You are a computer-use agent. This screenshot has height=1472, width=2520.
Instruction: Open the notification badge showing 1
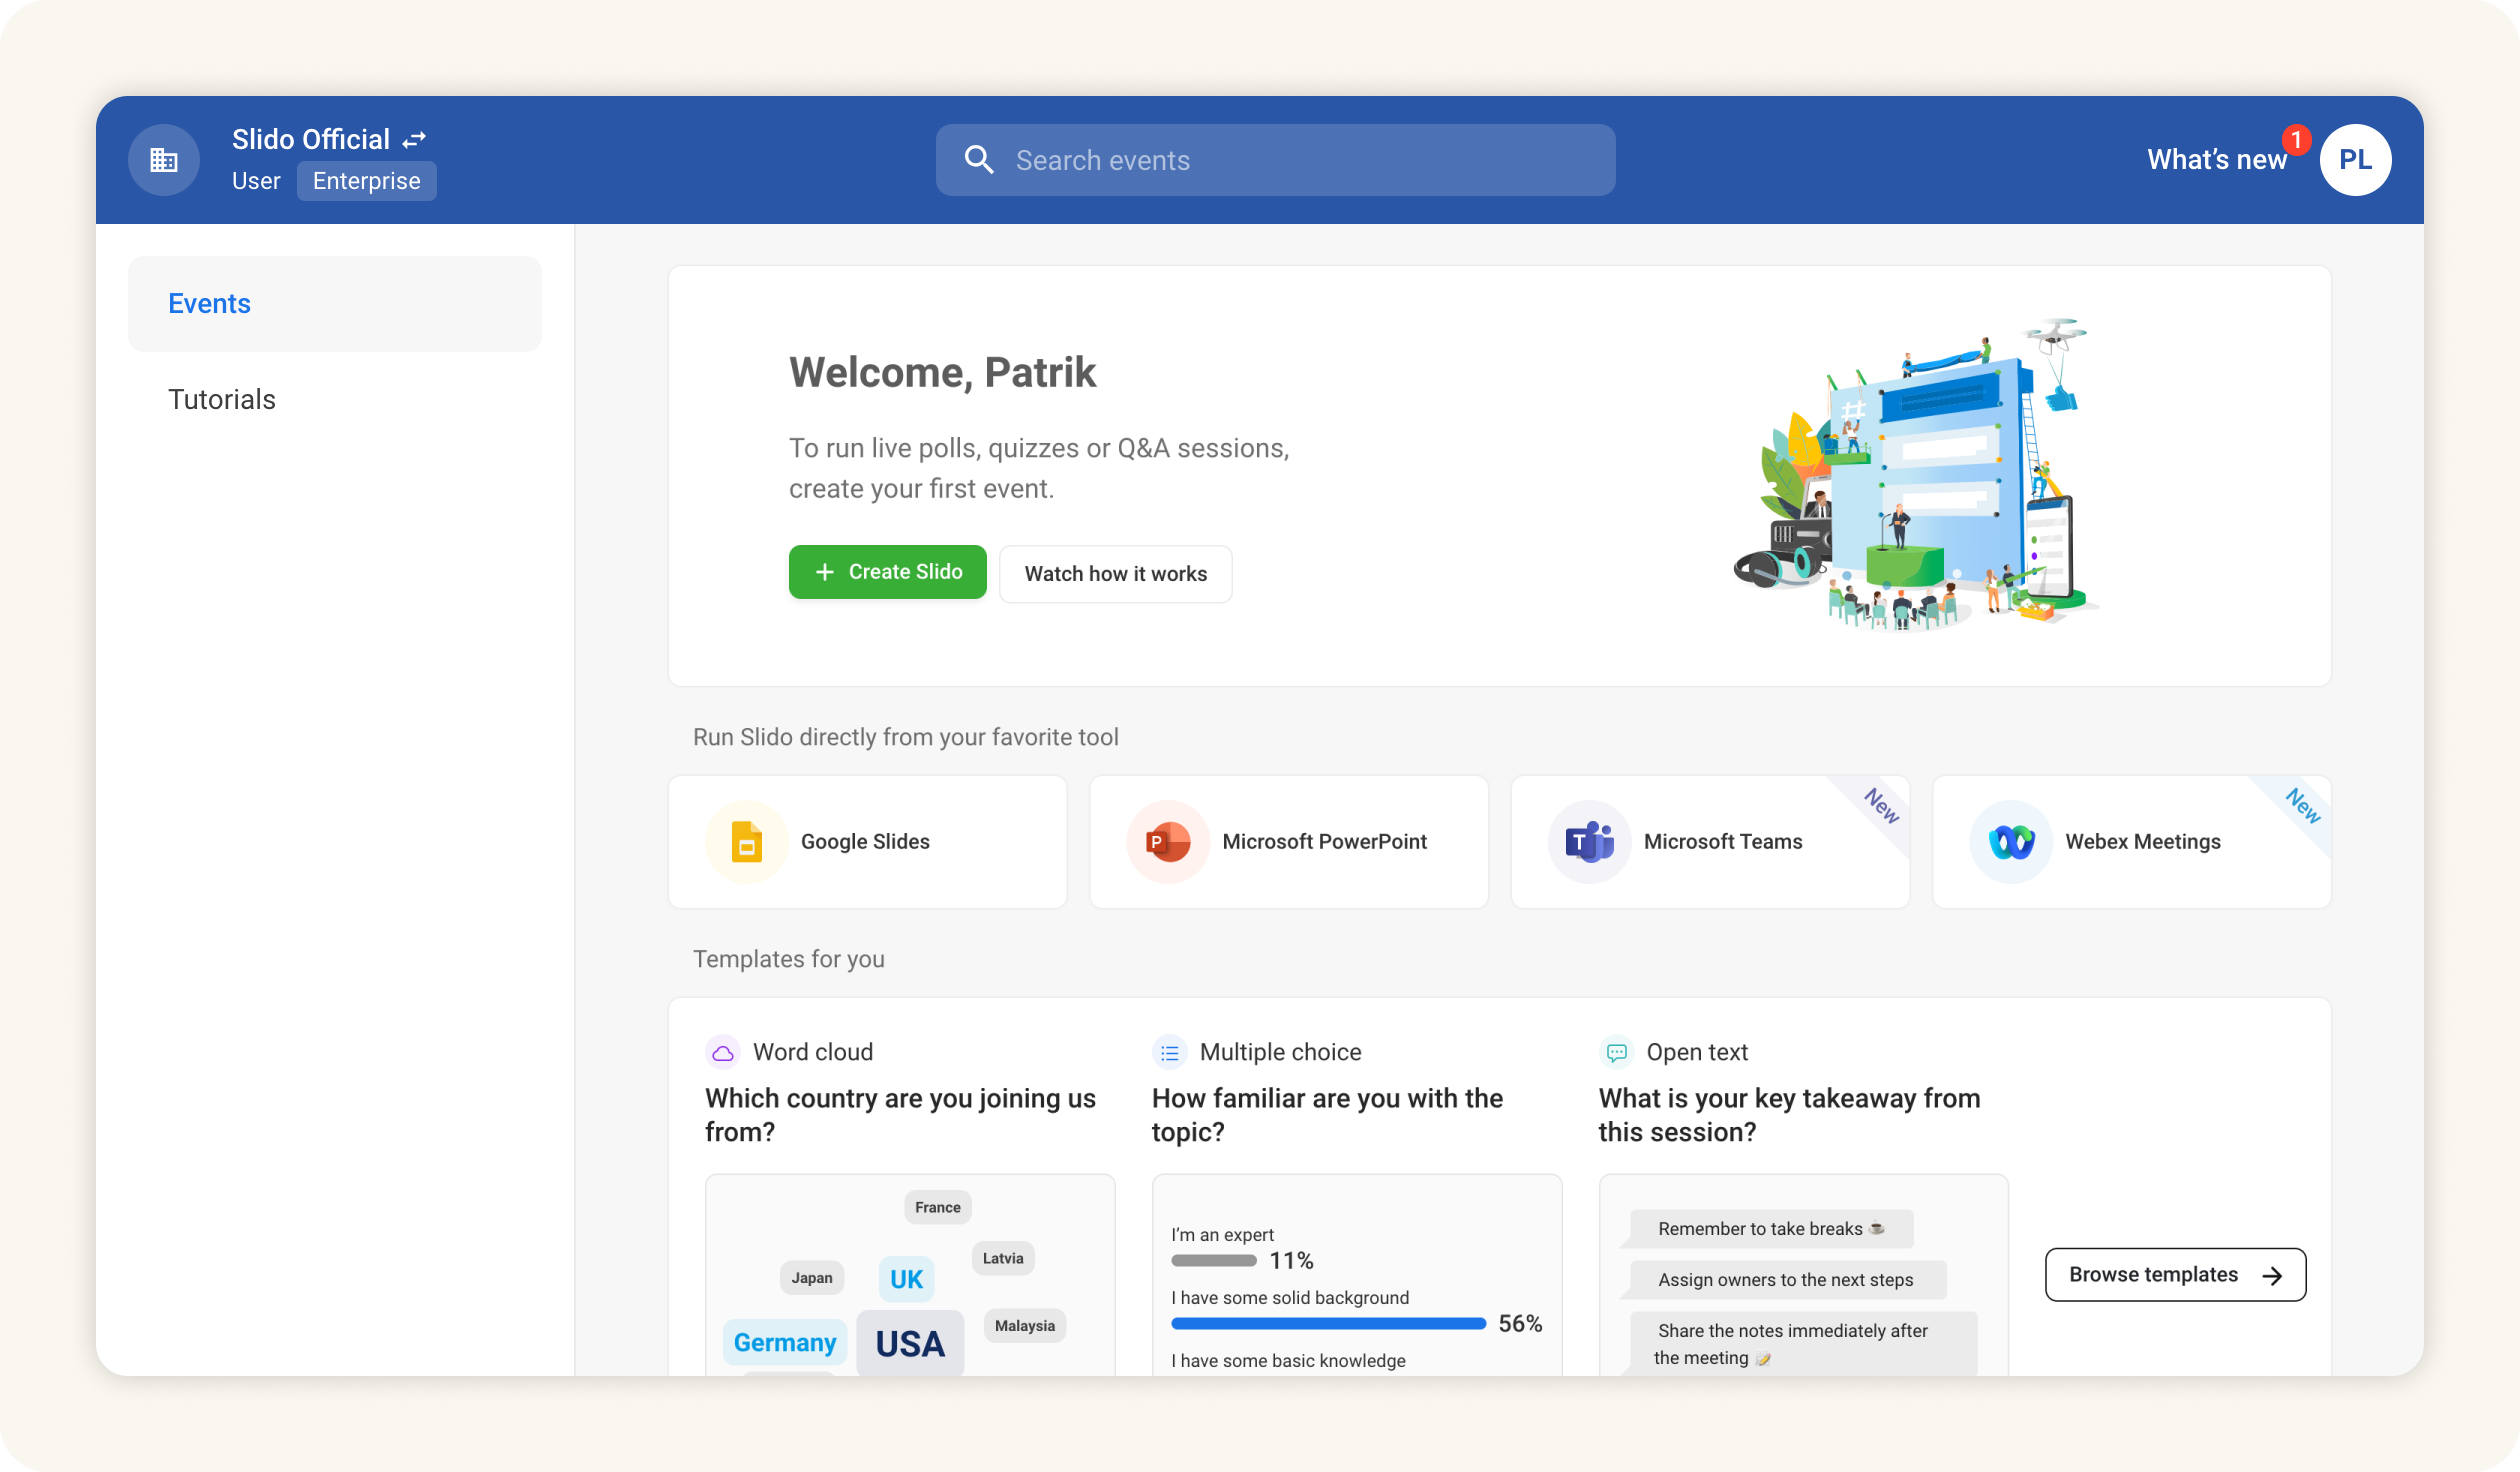[x=2296, y=140]
